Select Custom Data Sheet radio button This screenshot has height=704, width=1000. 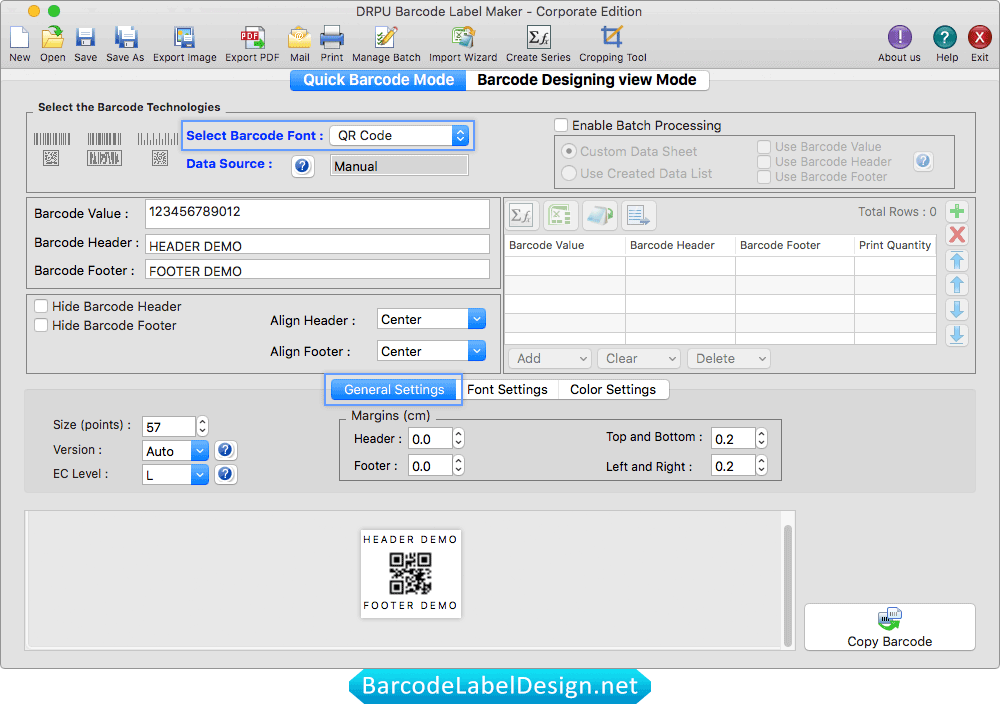pyautogui.click(x=569, y=152)
